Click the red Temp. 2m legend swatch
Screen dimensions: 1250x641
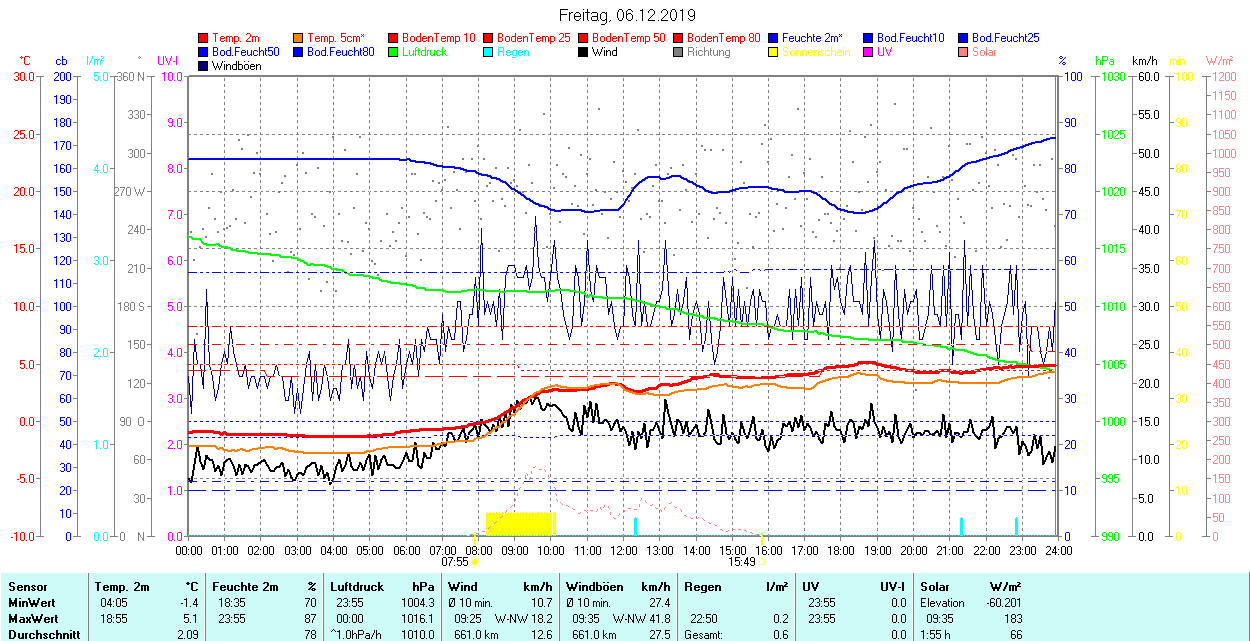204,38
